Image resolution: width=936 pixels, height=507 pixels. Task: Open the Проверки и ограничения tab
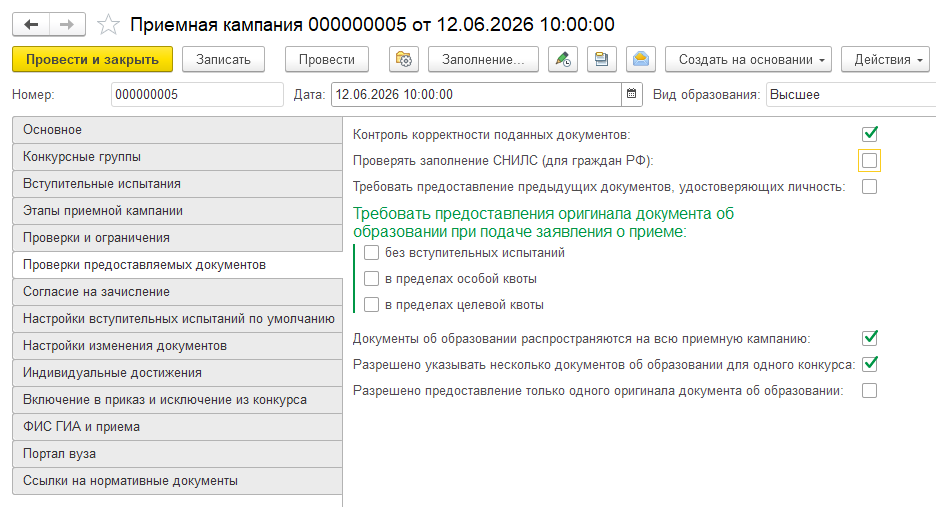click(x=177, y=238)
